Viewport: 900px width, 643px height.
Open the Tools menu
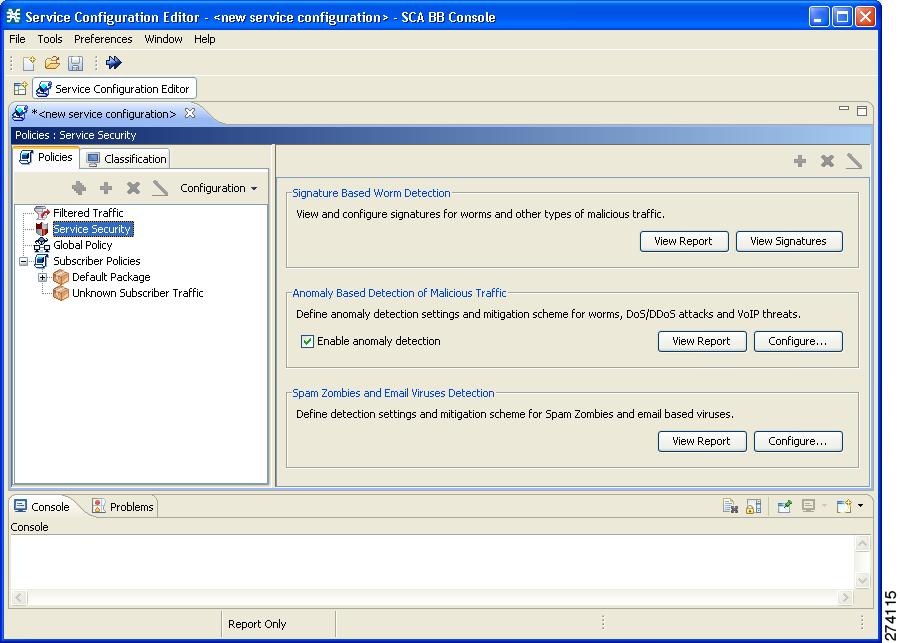click(50, 39)
